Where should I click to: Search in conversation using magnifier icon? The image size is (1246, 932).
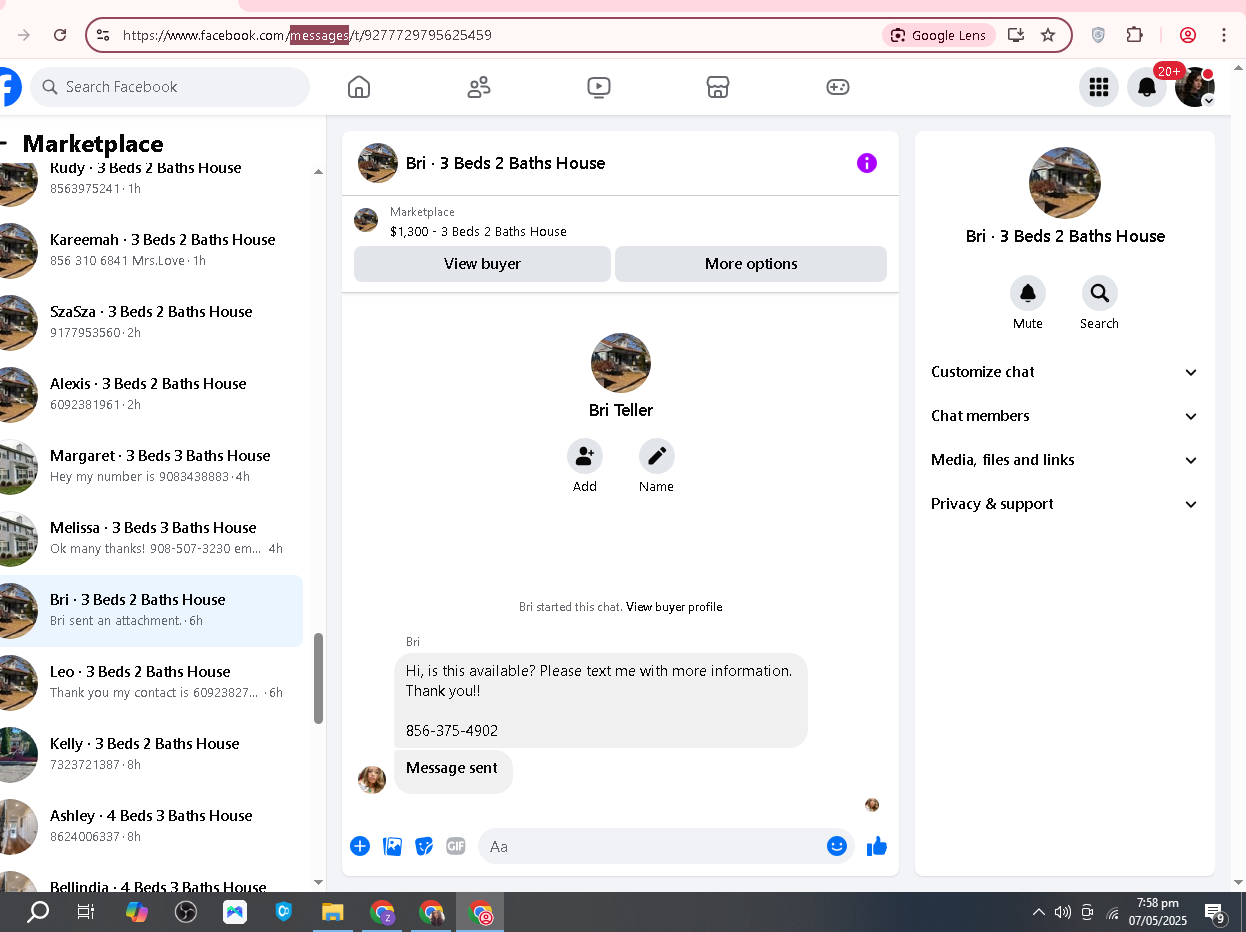point(1099,293)
